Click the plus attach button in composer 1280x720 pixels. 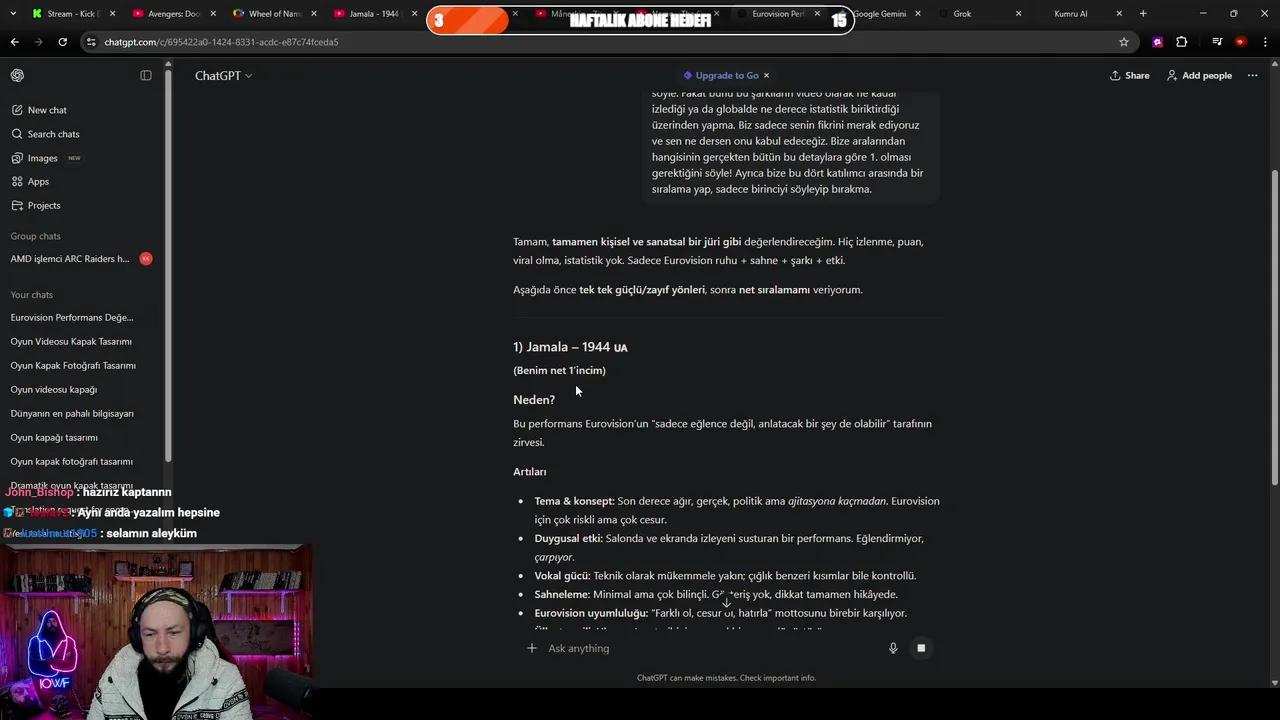click(531, 648)
